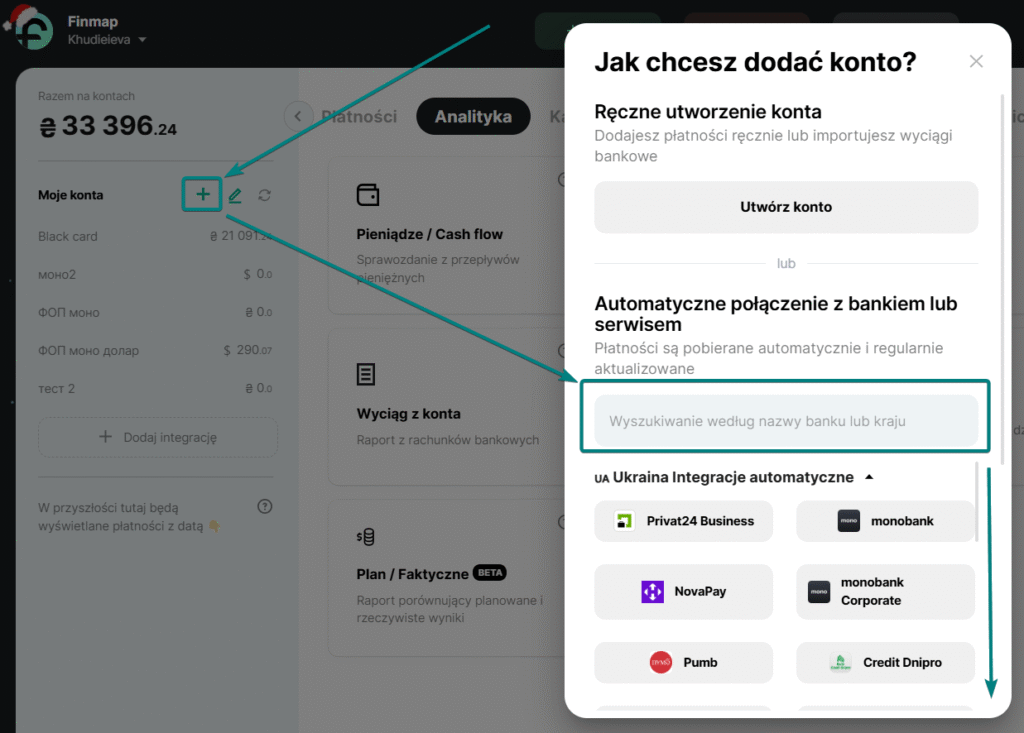Click the Finmap logo icon

coord(32,31)
